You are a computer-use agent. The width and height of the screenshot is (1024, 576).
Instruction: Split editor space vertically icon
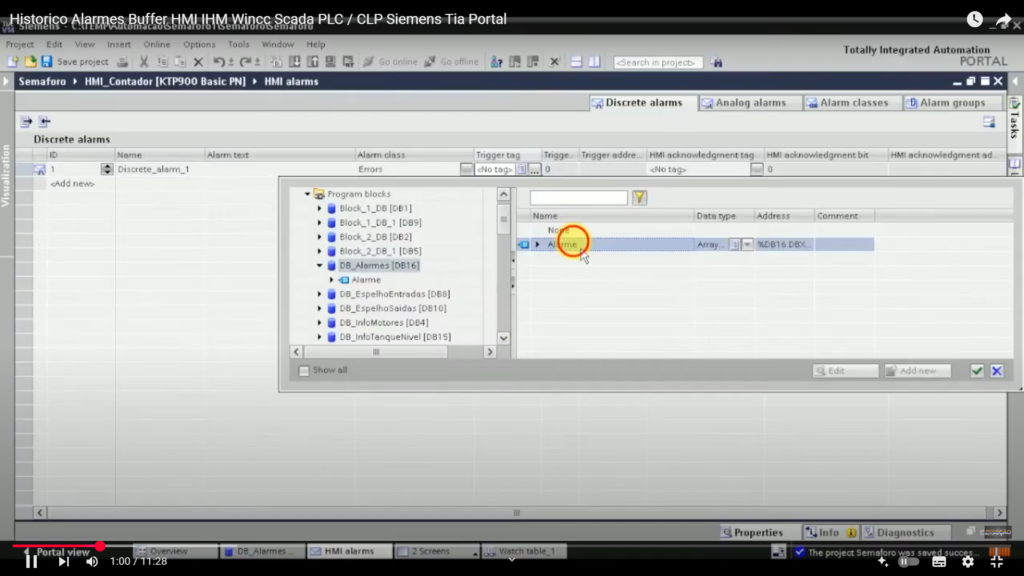point(594,61)
